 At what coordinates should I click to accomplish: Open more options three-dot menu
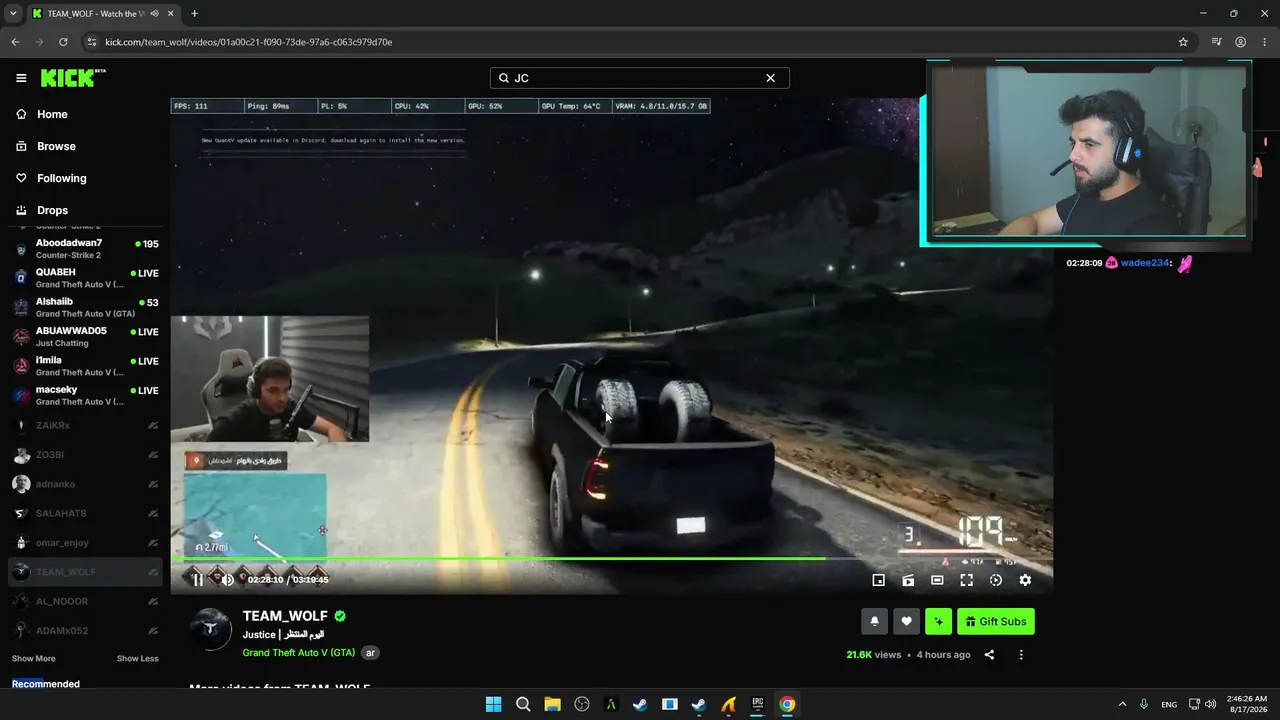1021,655
